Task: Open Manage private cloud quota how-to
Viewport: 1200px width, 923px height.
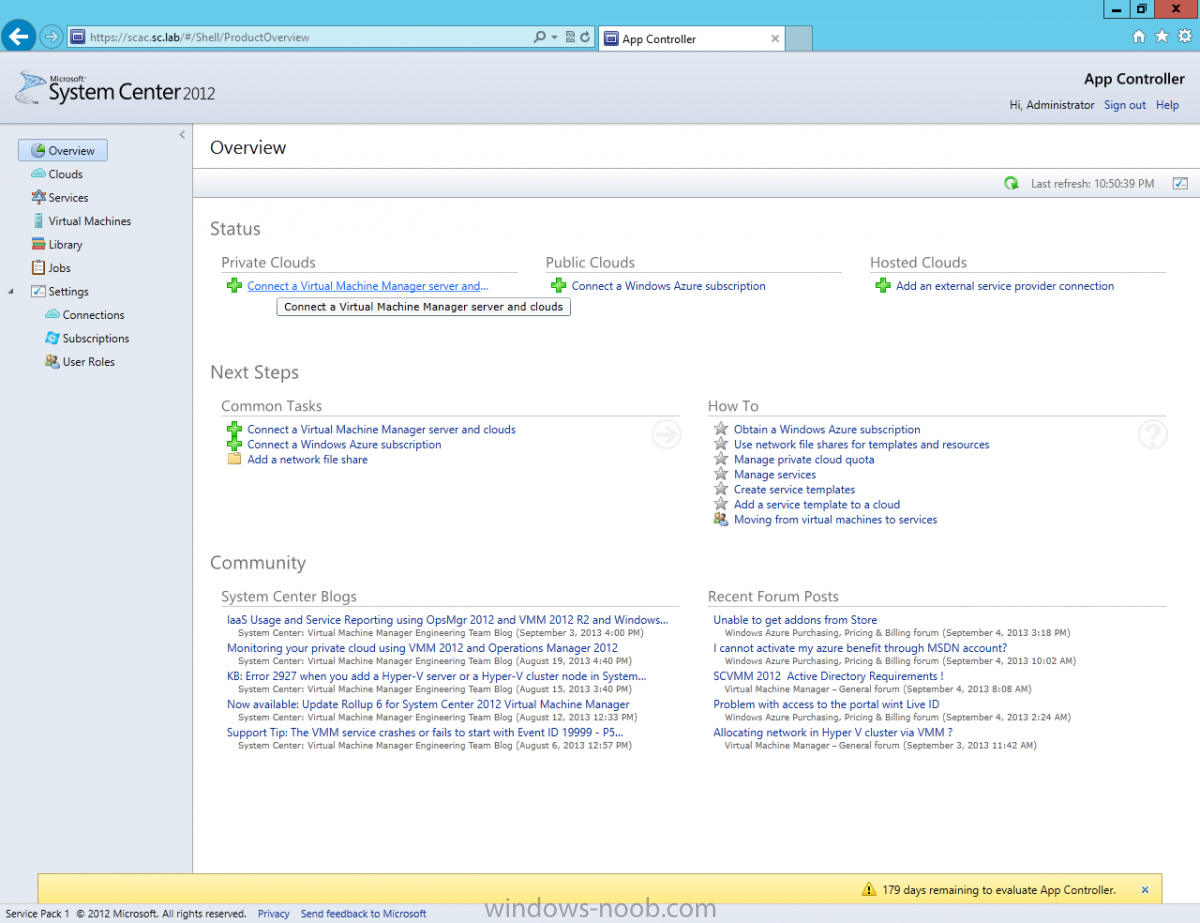Action: (x=804, y=460)
